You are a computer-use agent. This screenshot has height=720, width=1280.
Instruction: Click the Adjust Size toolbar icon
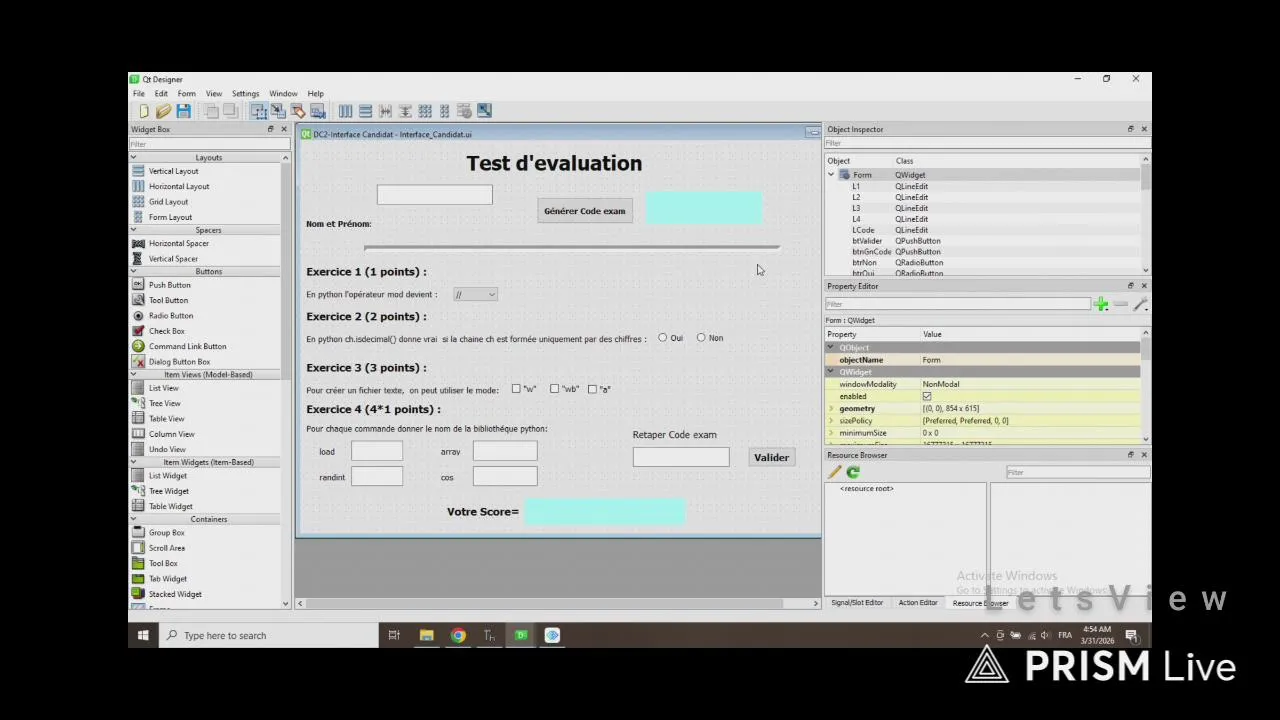point(484,111)
